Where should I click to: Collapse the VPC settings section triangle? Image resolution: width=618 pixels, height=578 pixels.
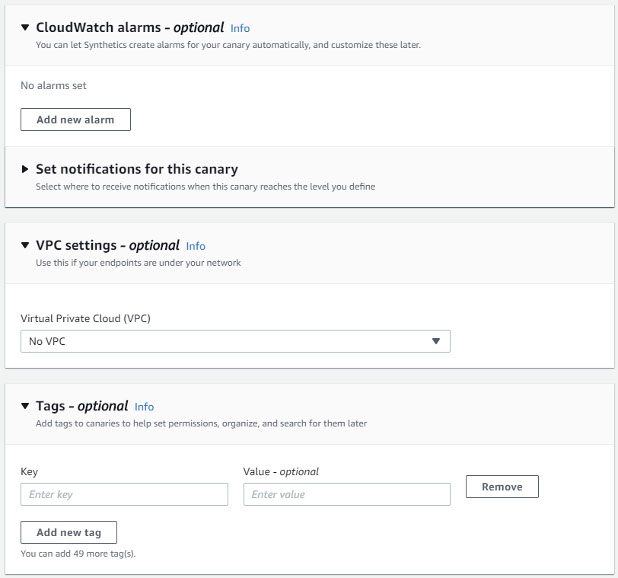coord(25,245)
